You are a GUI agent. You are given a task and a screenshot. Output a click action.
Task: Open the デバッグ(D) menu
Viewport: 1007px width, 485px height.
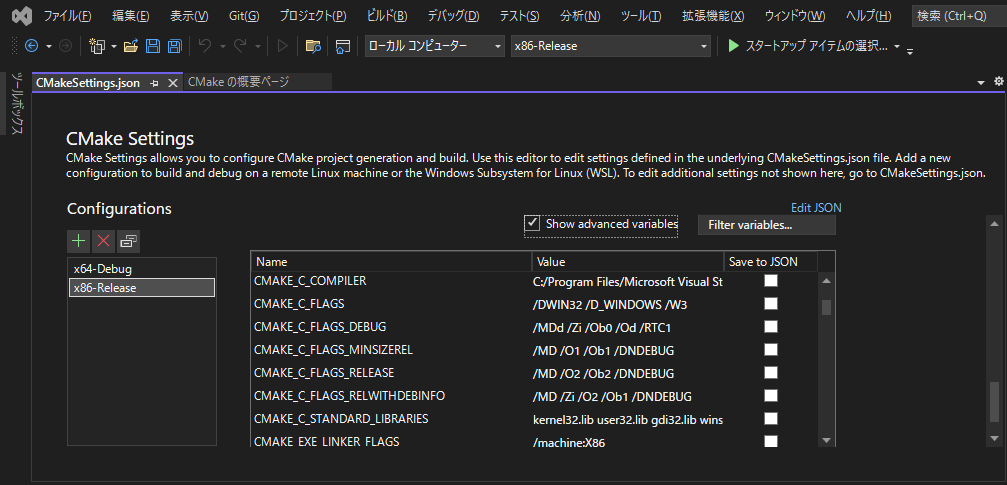[x=453, y=16]
